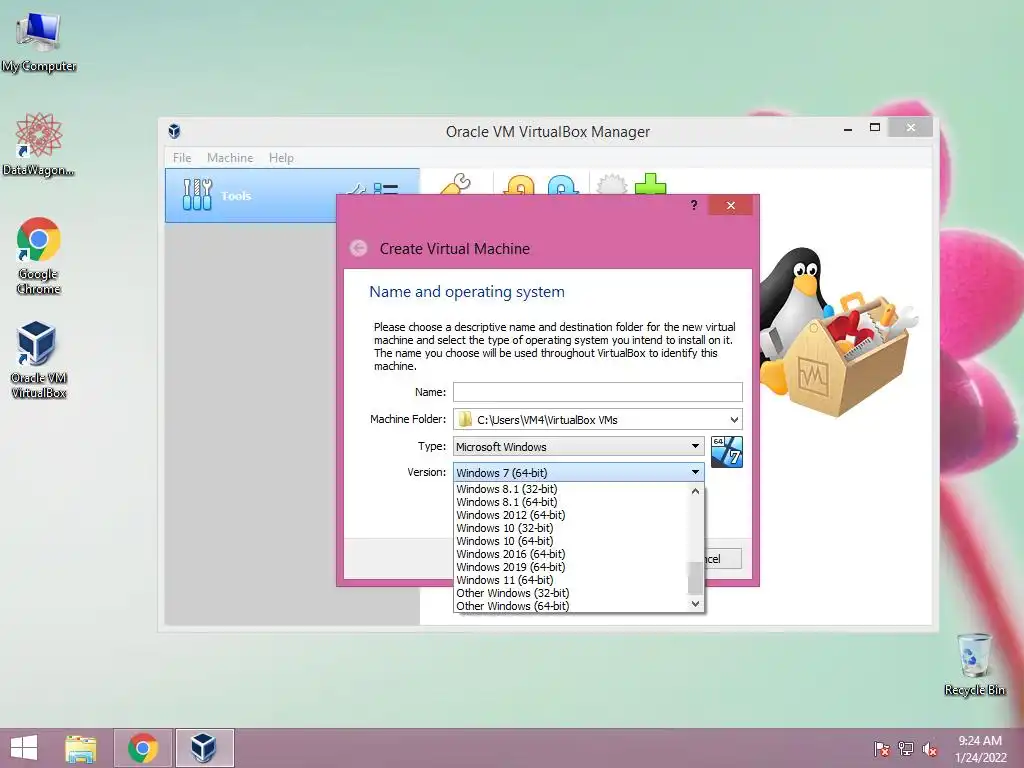
Task: Pick Windows 2016 (64-bit) version
Action: 511,554
